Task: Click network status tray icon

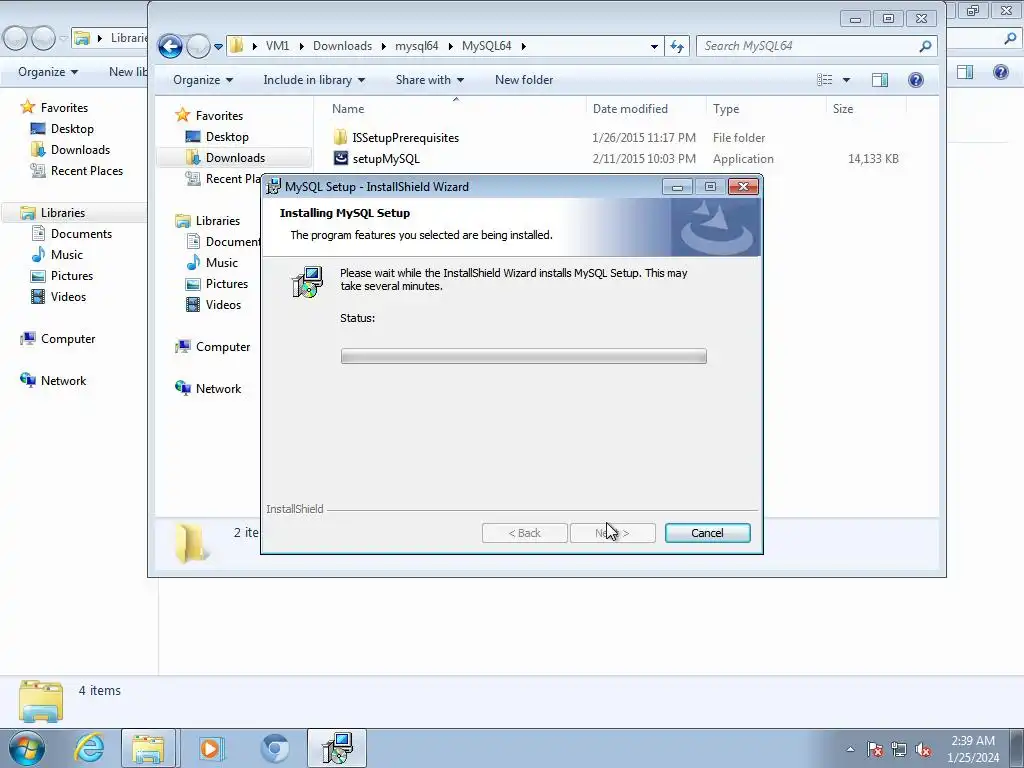Action: 899,749
